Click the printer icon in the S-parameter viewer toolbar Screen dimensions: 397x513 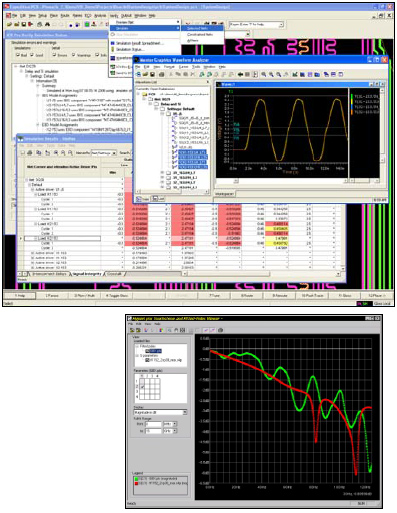tap(220, 330)
